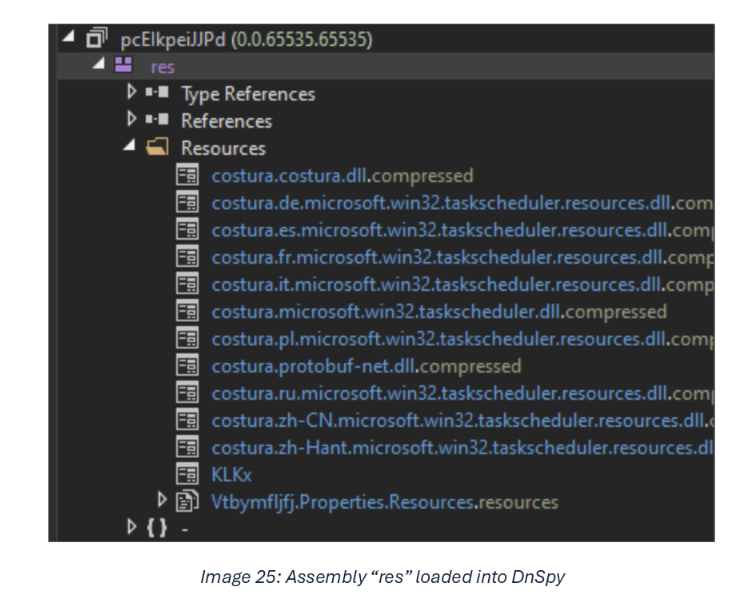746x608 pixels.
Task: Select costura.zh-CN taskscheduler resources entry
Action: pyautogui.click(x=460, y=420)
